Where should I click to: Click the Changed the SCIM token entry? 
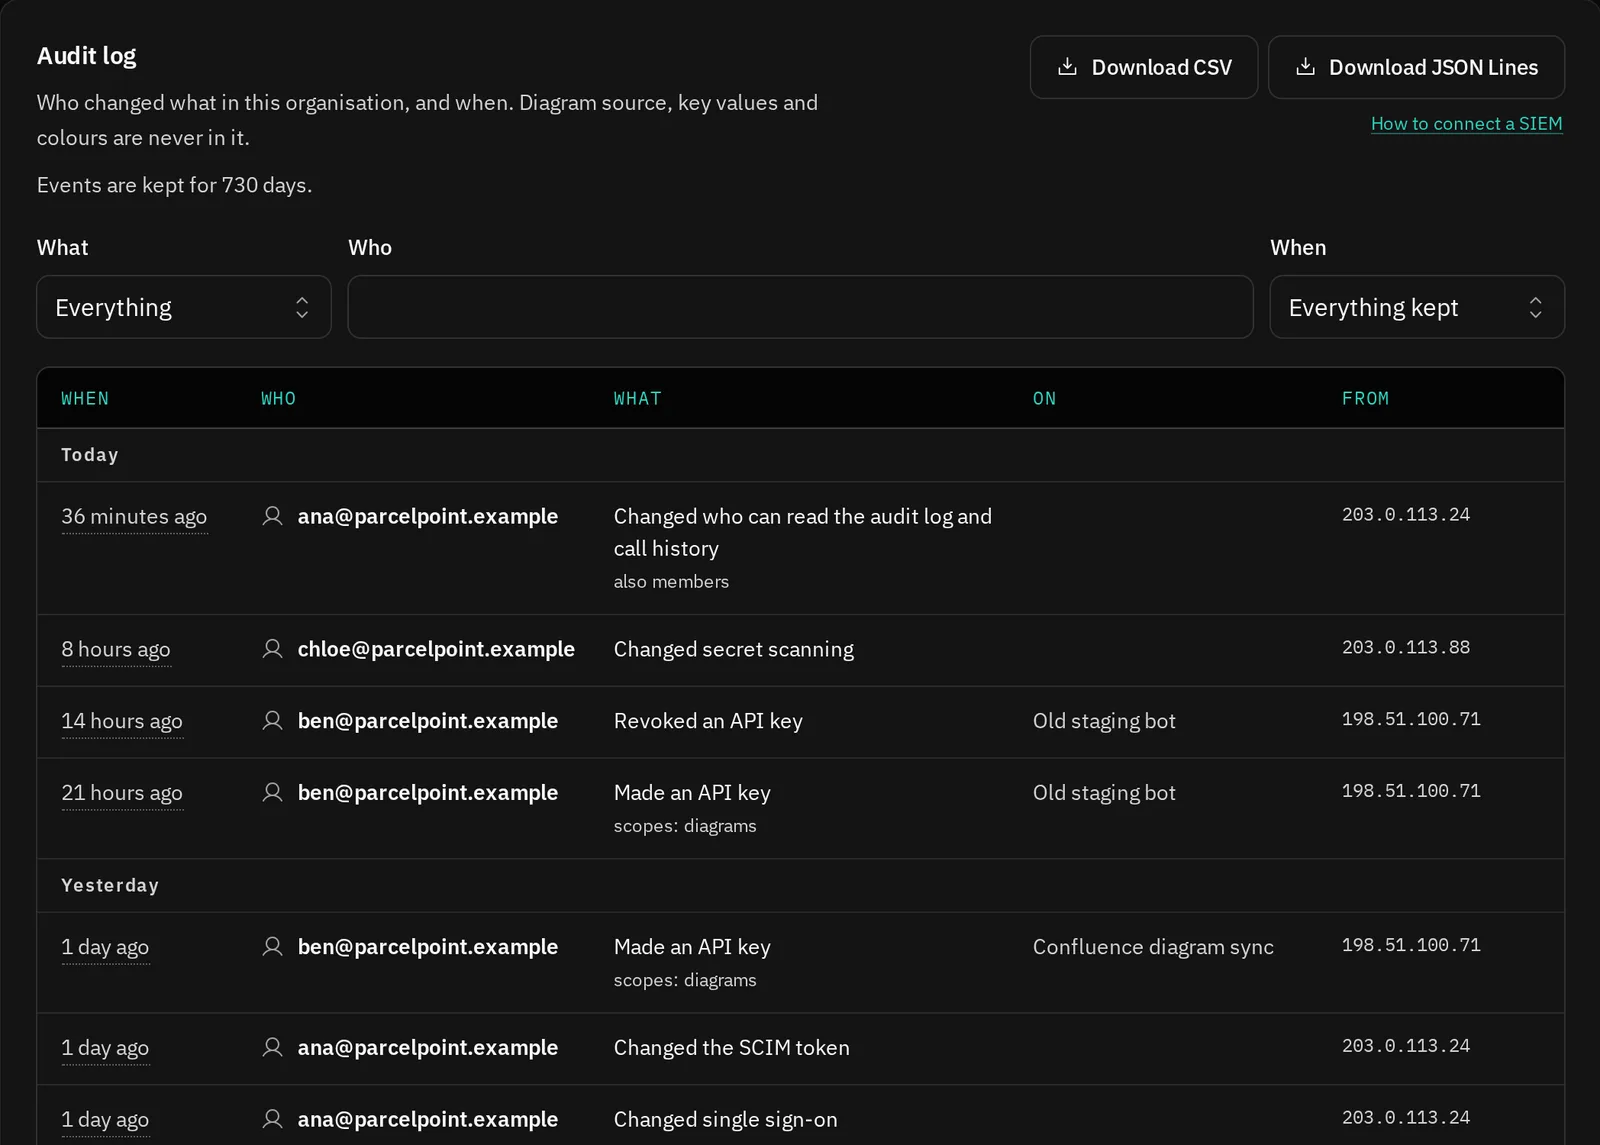click(732, 1048)
